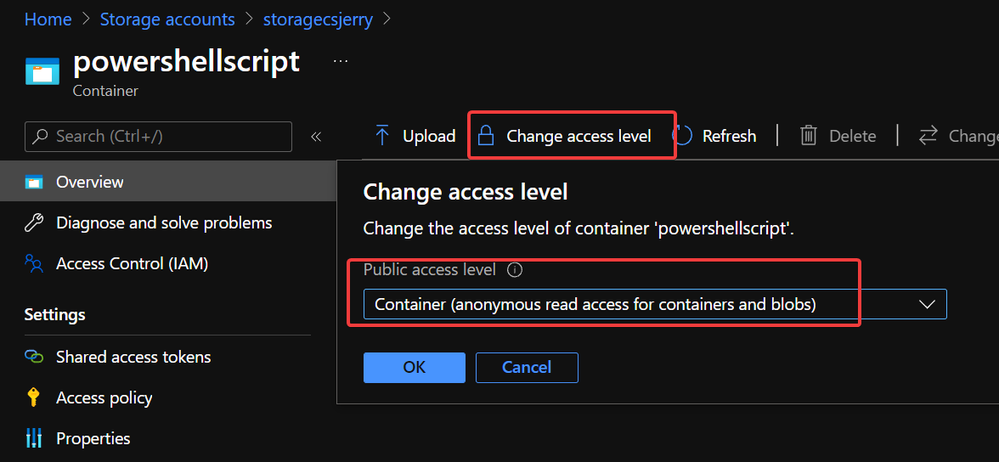Image resolution: width=999 pixels, height=462 pixels.
Task: Click the info icon beside Public access level
Action: click(515, 270)
